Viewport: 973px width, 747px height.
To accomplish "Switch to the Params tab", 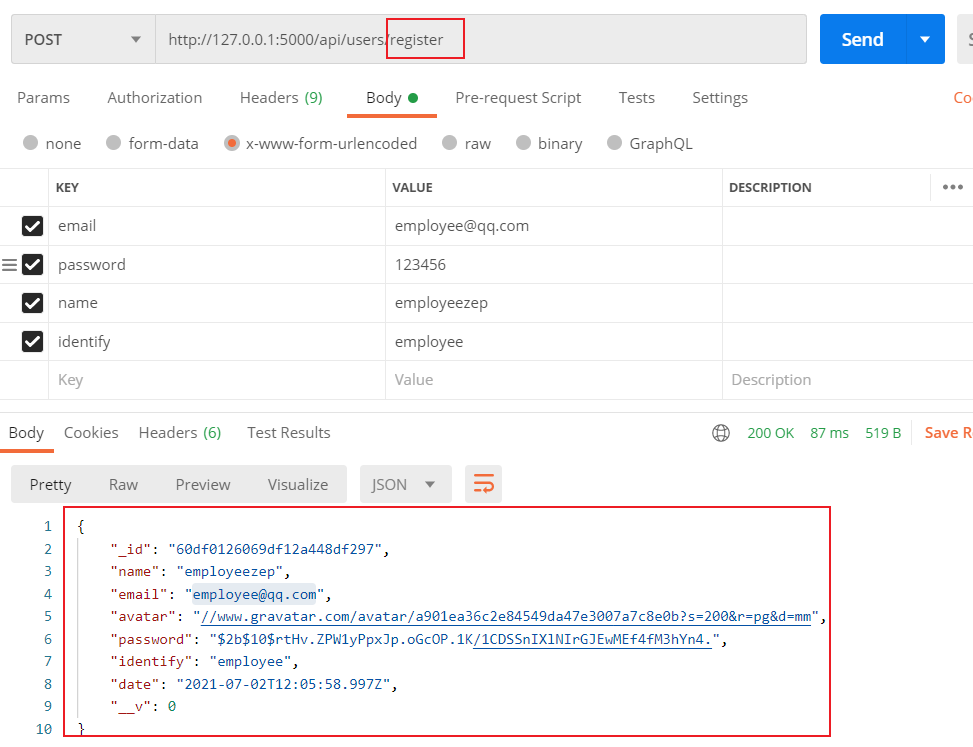I will coord(43,98).
